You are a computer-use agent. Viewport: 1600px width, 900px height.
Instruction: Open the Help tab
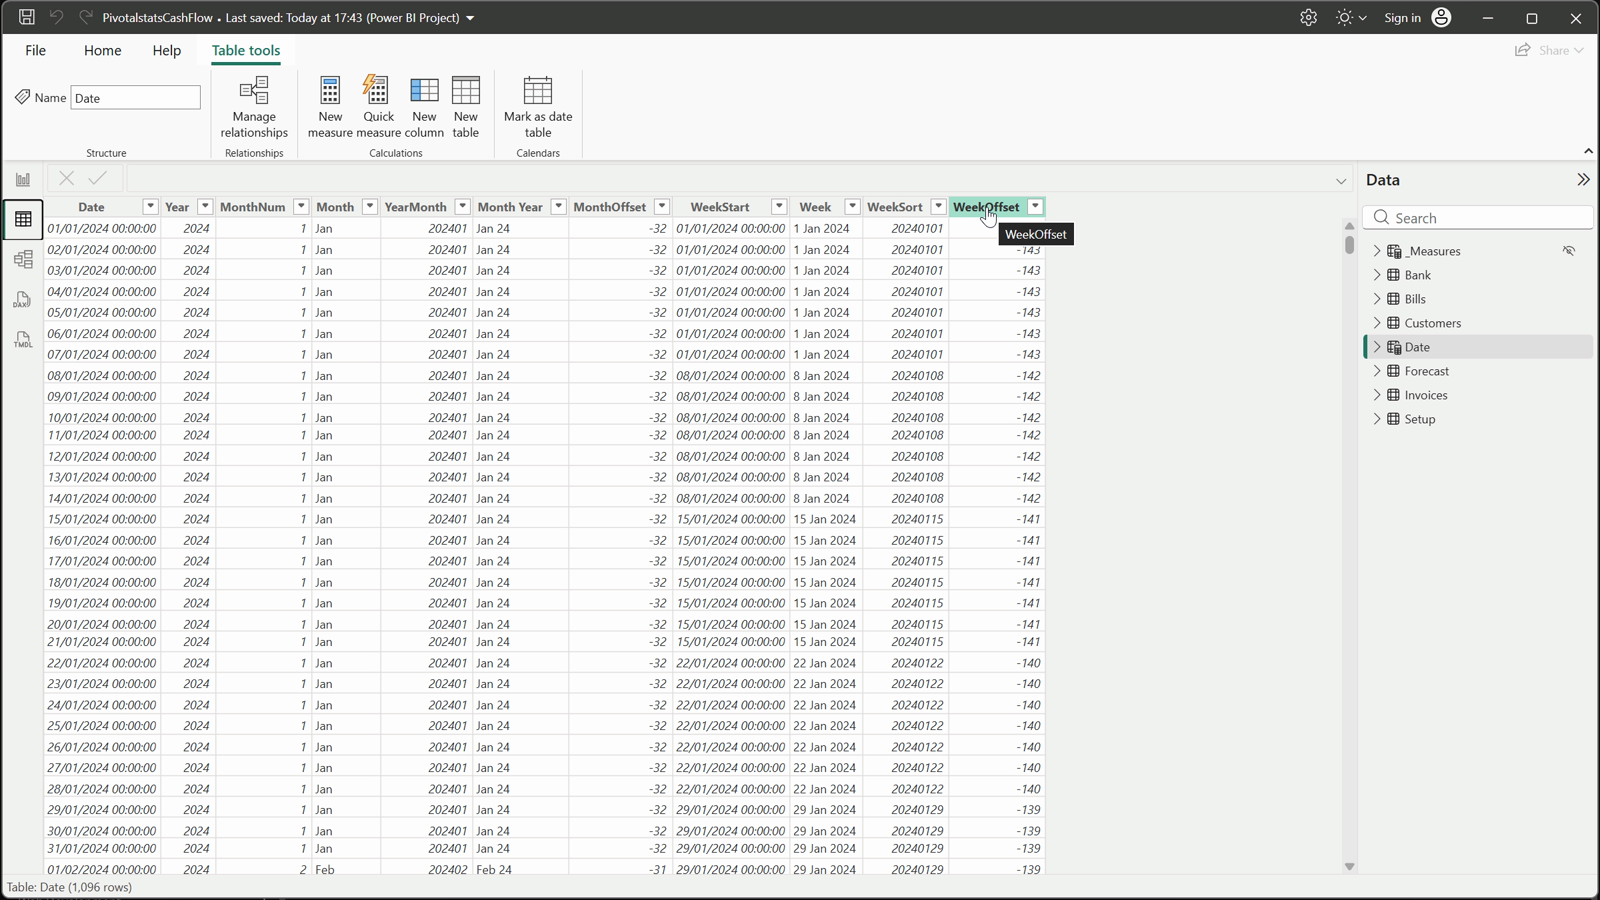pos(166,50)
